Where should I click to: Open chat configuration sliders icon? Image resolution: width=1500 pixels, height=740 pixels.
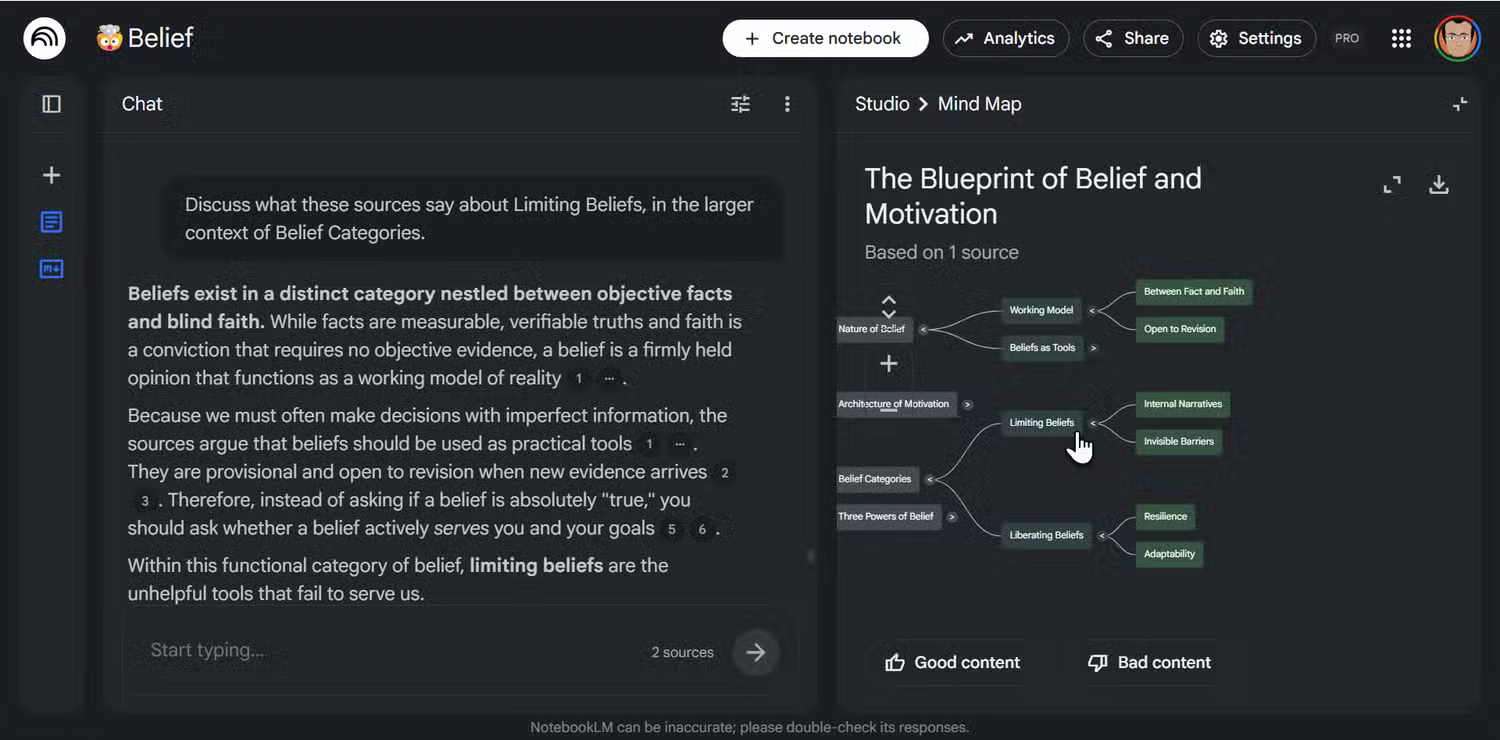pyautogui.click(x=740, y=104)
